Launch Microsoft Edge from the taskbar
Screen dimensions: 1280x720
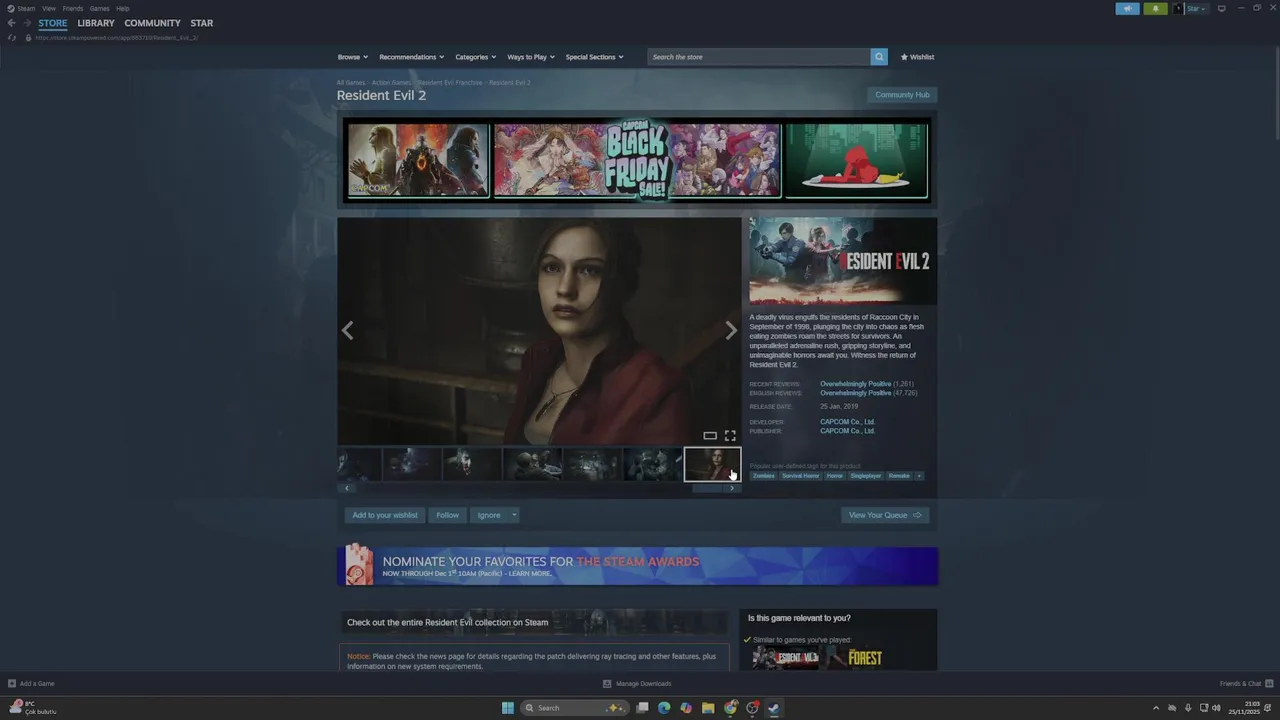[664, 708]
